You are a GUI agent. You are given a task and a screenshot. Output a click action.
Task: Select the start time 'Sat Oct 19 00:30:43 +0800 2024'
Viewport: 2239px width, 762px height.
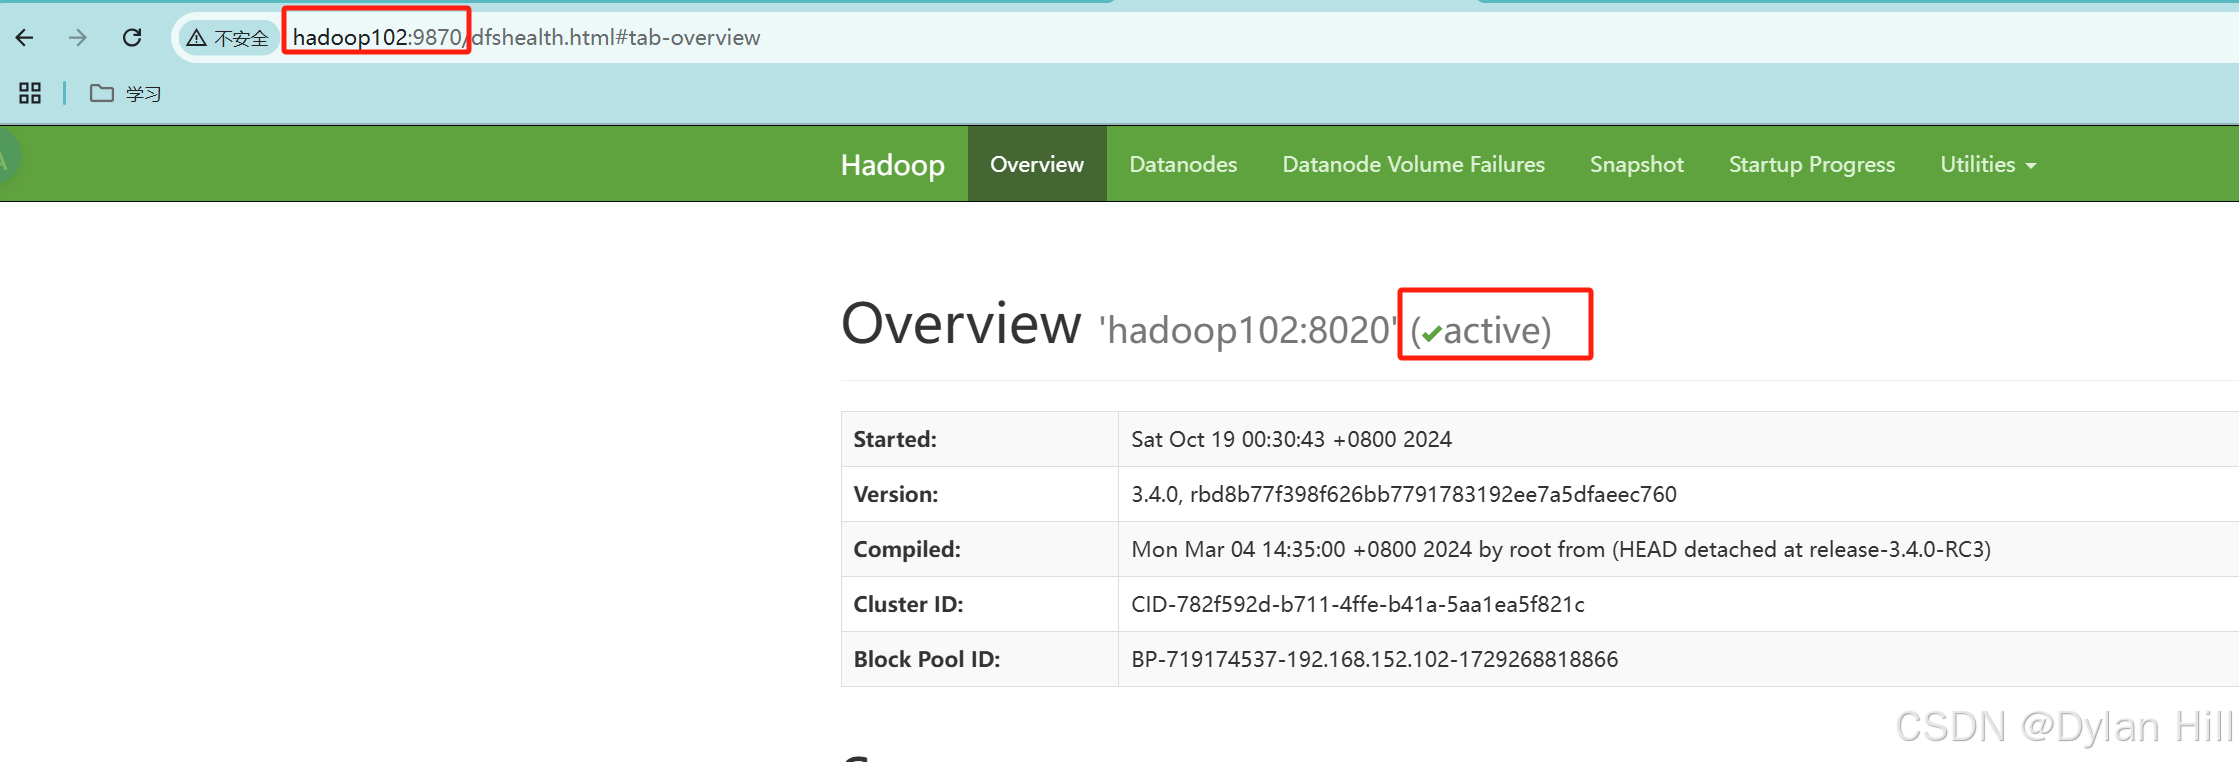(x=1291, y=439)
